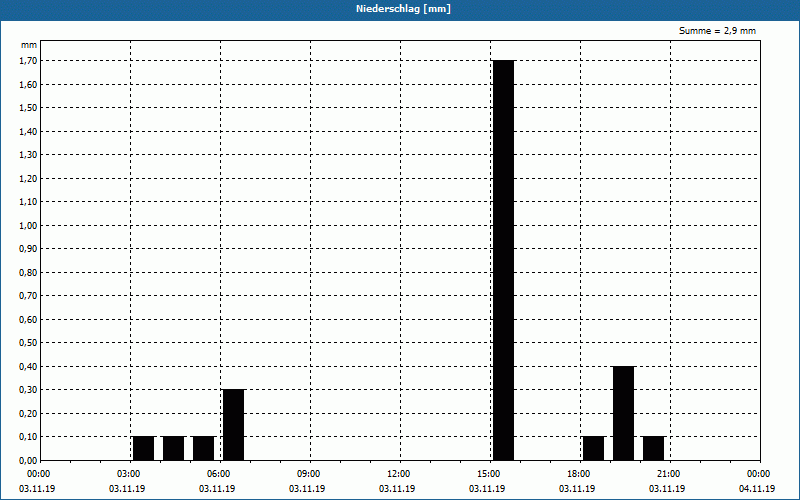The image size is (800, 500).
Task: Click the 0,10 mm bar just before 21:00
Action: click(x=653, y=448)
